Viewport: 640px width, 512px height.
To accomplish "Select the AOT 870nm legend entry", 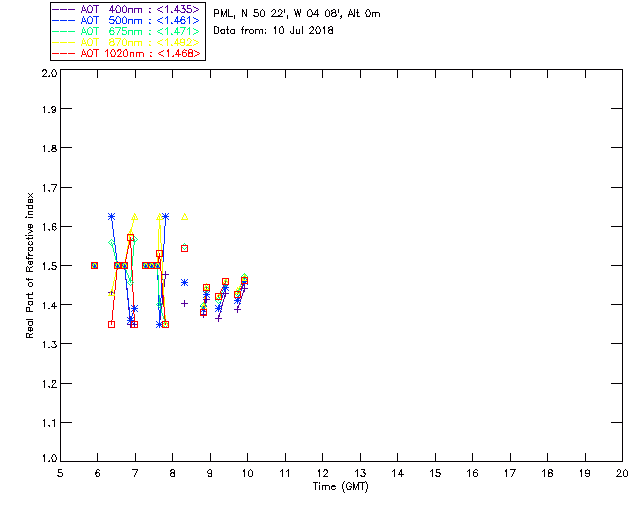I will (x=126, y=42).
